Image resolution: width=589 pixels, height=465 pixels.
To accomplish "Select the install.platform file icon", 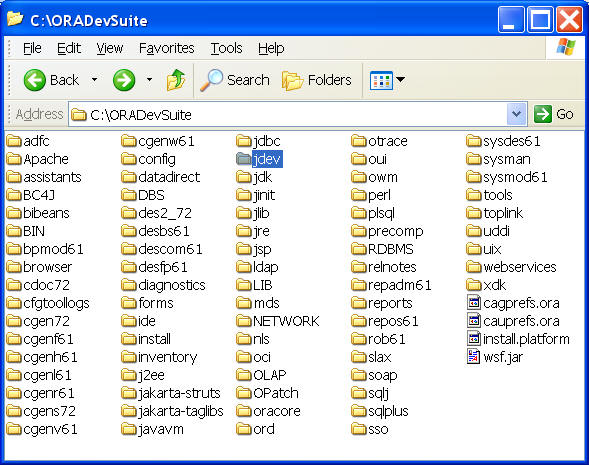I will click(x=474, y=339).
